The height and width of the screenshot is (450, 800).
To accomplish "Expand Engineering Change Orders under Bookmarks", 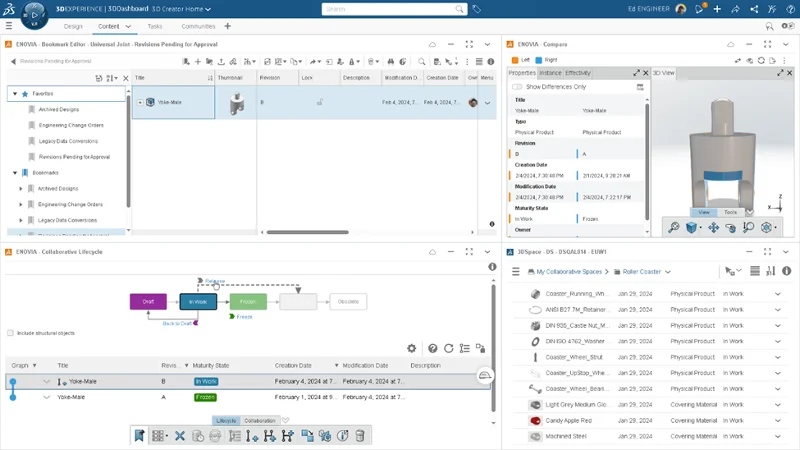I will (x=21, y=204).
